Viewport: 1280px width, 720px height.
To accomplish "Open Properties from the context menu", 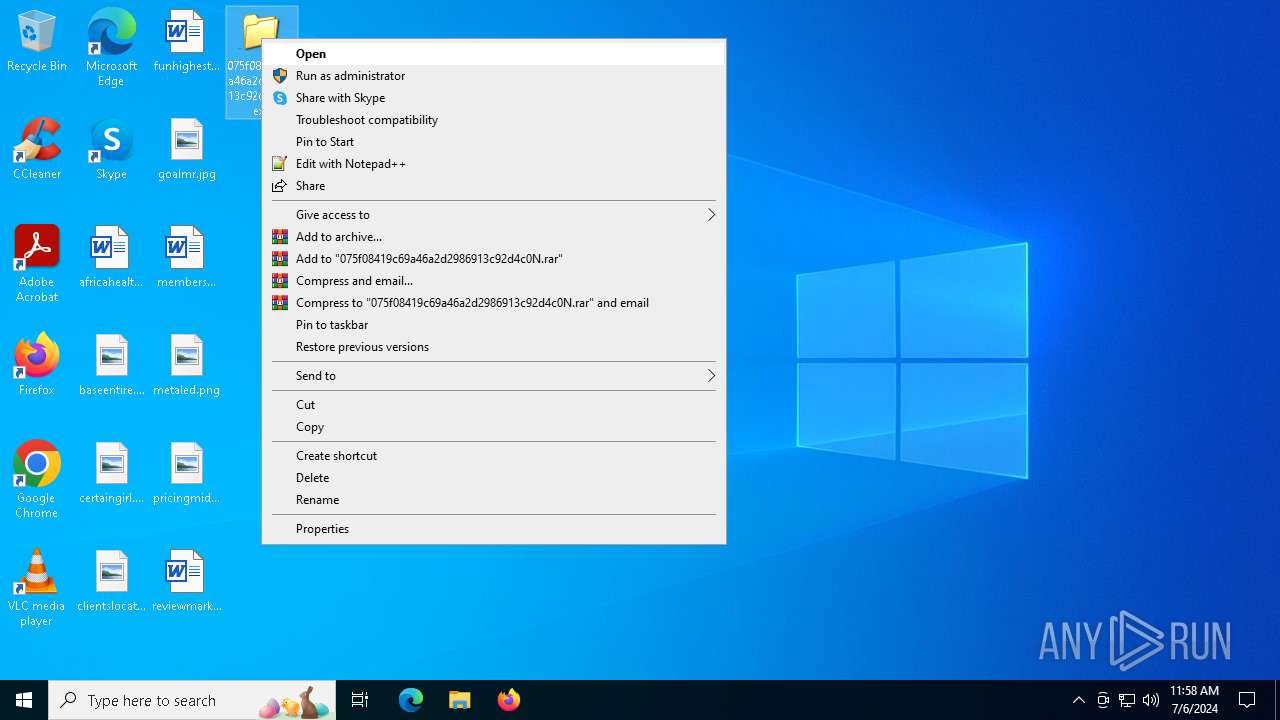I will click(494, 529).
